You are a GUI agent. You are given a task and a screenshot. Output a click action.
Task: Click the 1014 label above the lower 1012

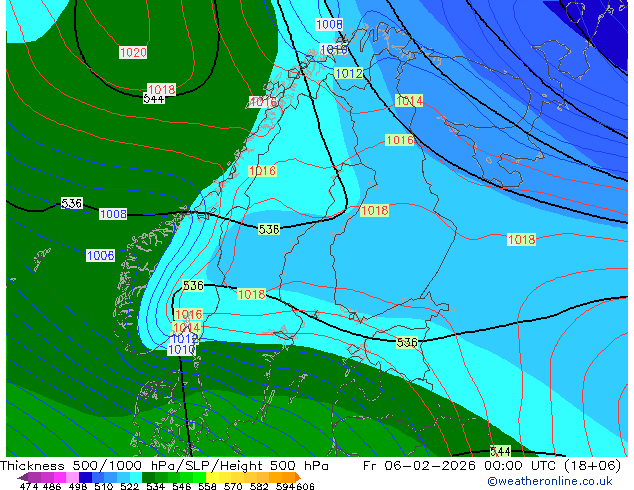(186, 327)
